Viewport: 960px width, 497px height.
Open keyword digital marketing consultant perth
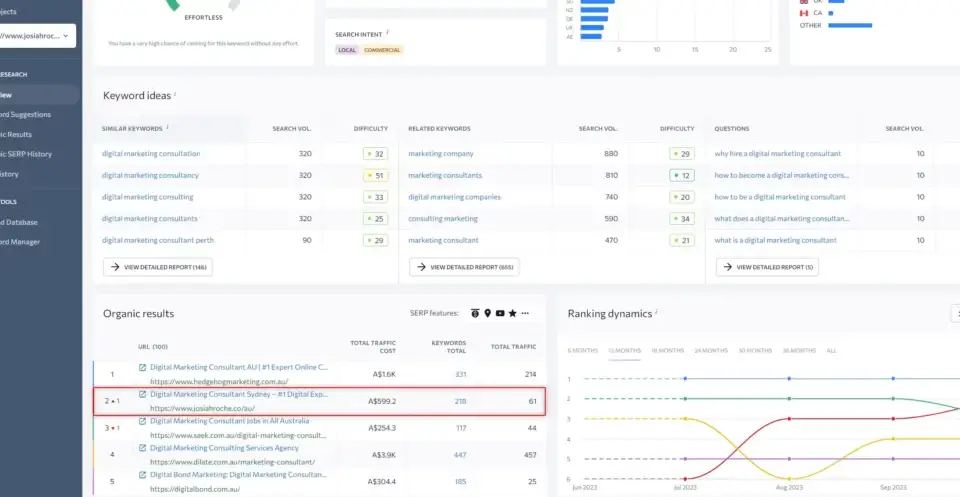[x=158, y=241]
